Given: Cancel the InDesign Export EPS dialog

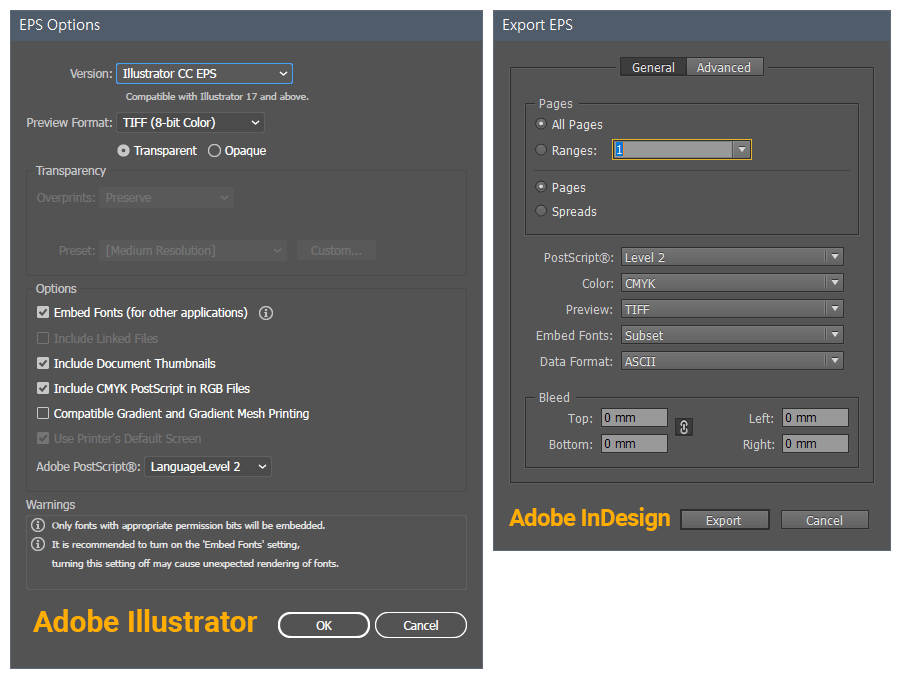Looking at the screenshot, I should coord(824,520).
